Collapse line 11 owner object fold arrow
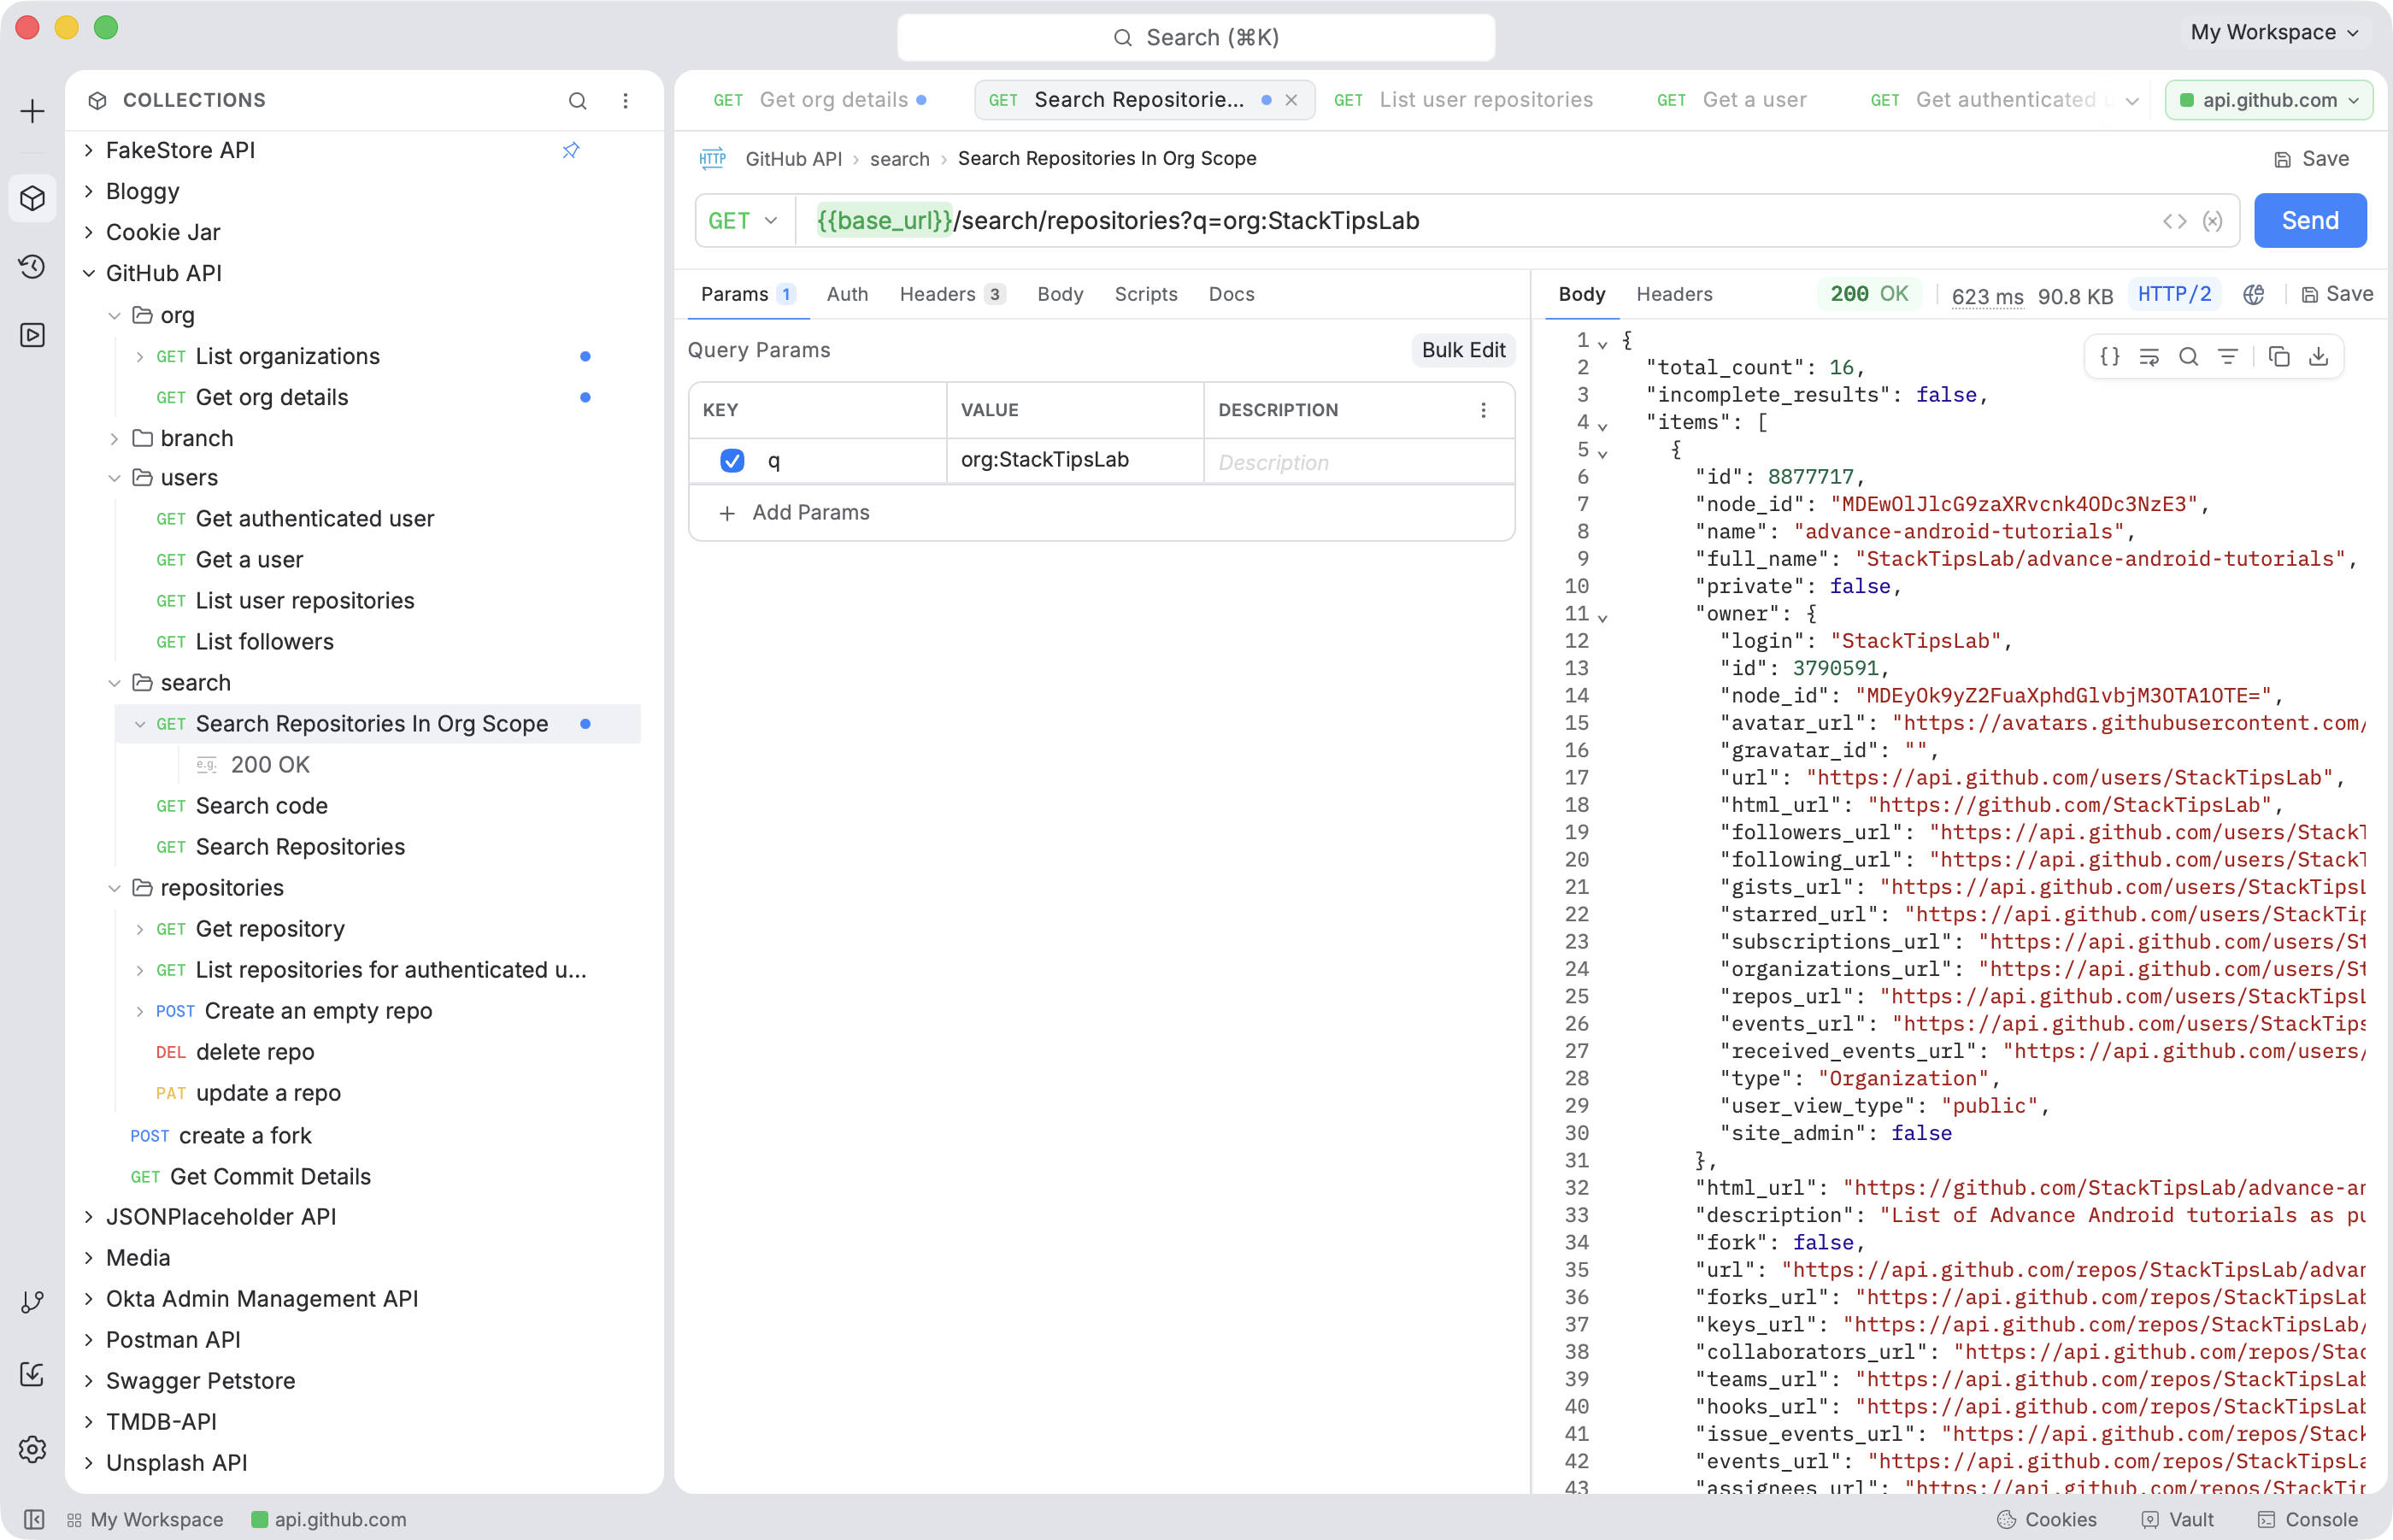 click(x=1603, y=617)
